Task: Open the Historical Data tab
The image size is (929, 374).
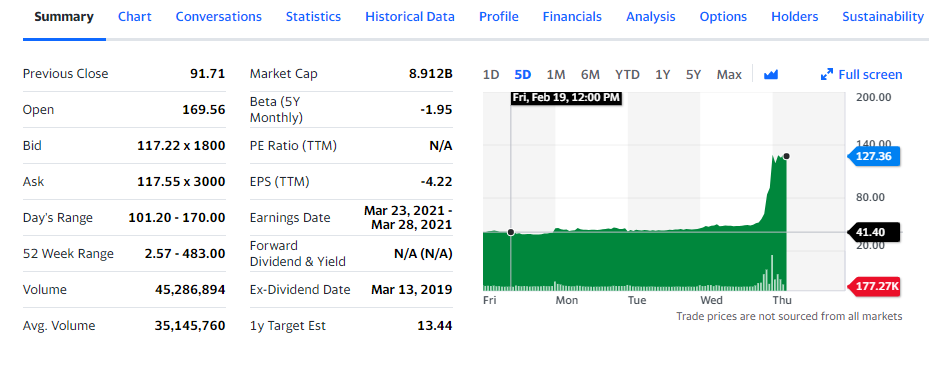Action: point(410,17)
